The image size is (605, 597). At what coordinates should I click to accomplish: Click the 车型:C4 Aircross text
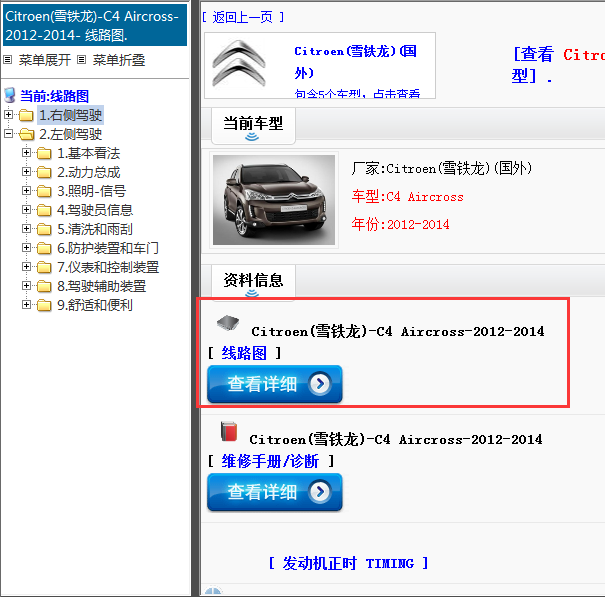tap(407, 197)
